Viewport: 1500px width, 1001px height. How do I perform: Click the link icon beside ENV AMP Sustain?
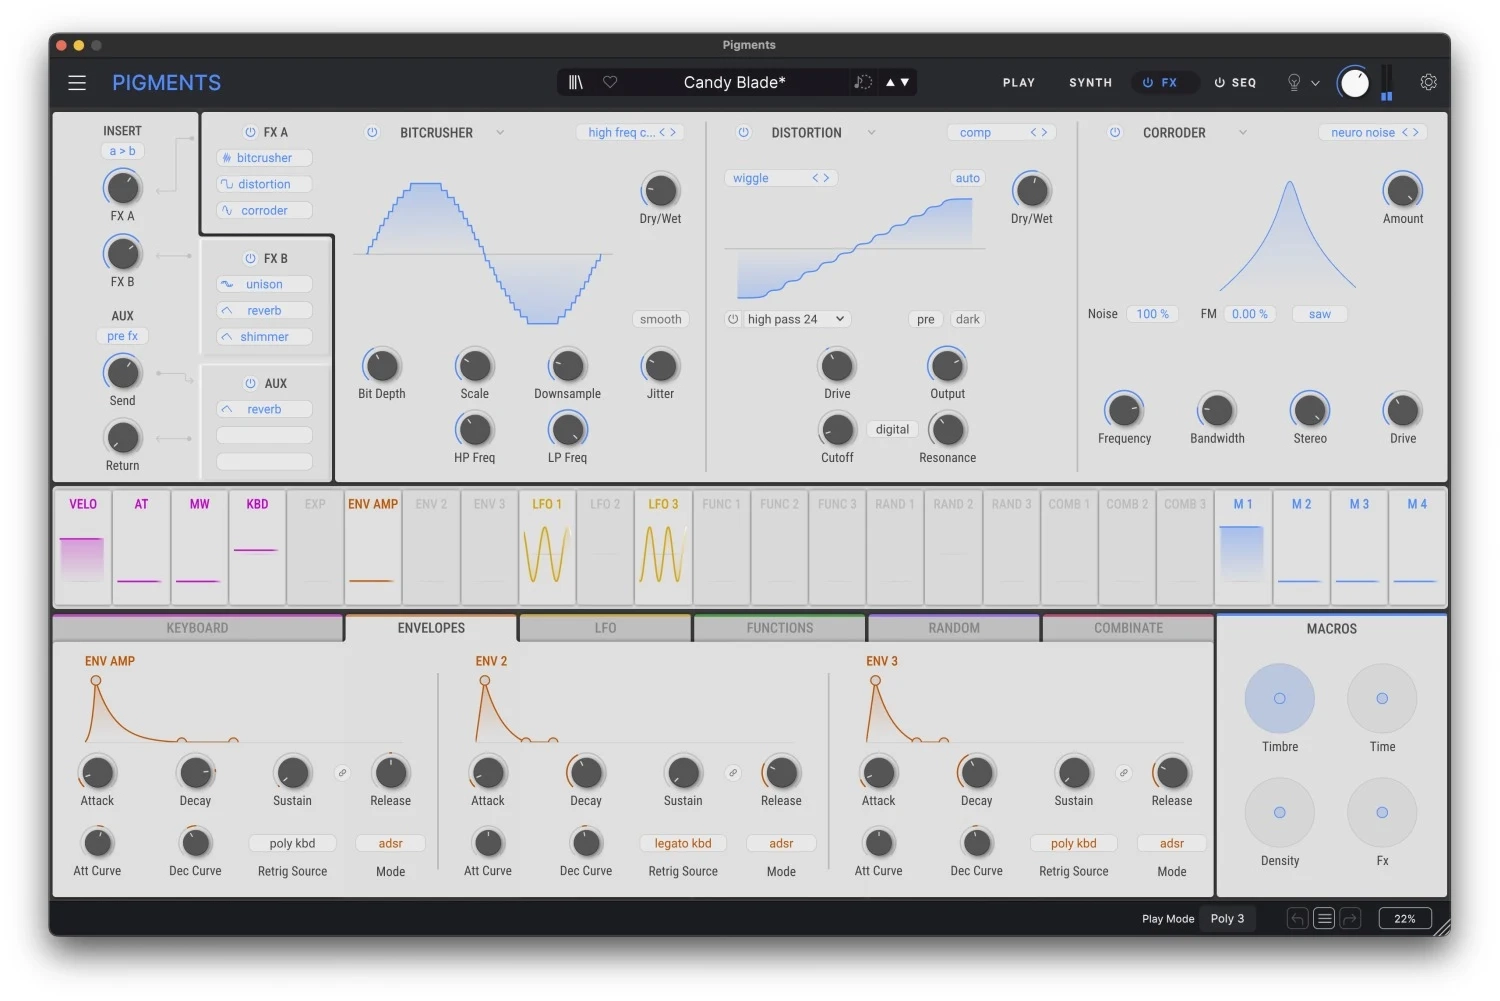[342, 773]
